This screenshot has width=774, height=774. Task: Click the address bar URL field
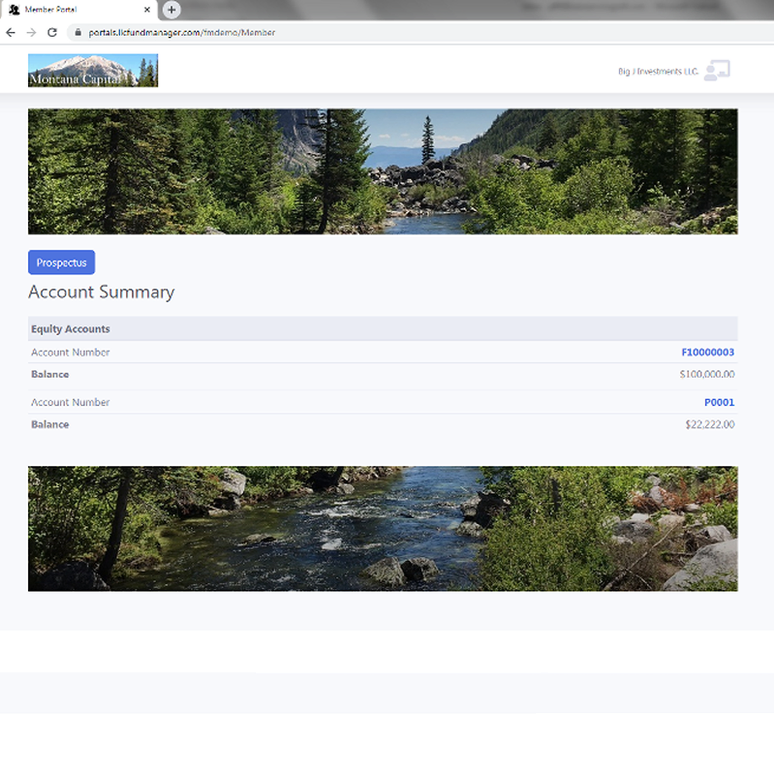point(420,33)
